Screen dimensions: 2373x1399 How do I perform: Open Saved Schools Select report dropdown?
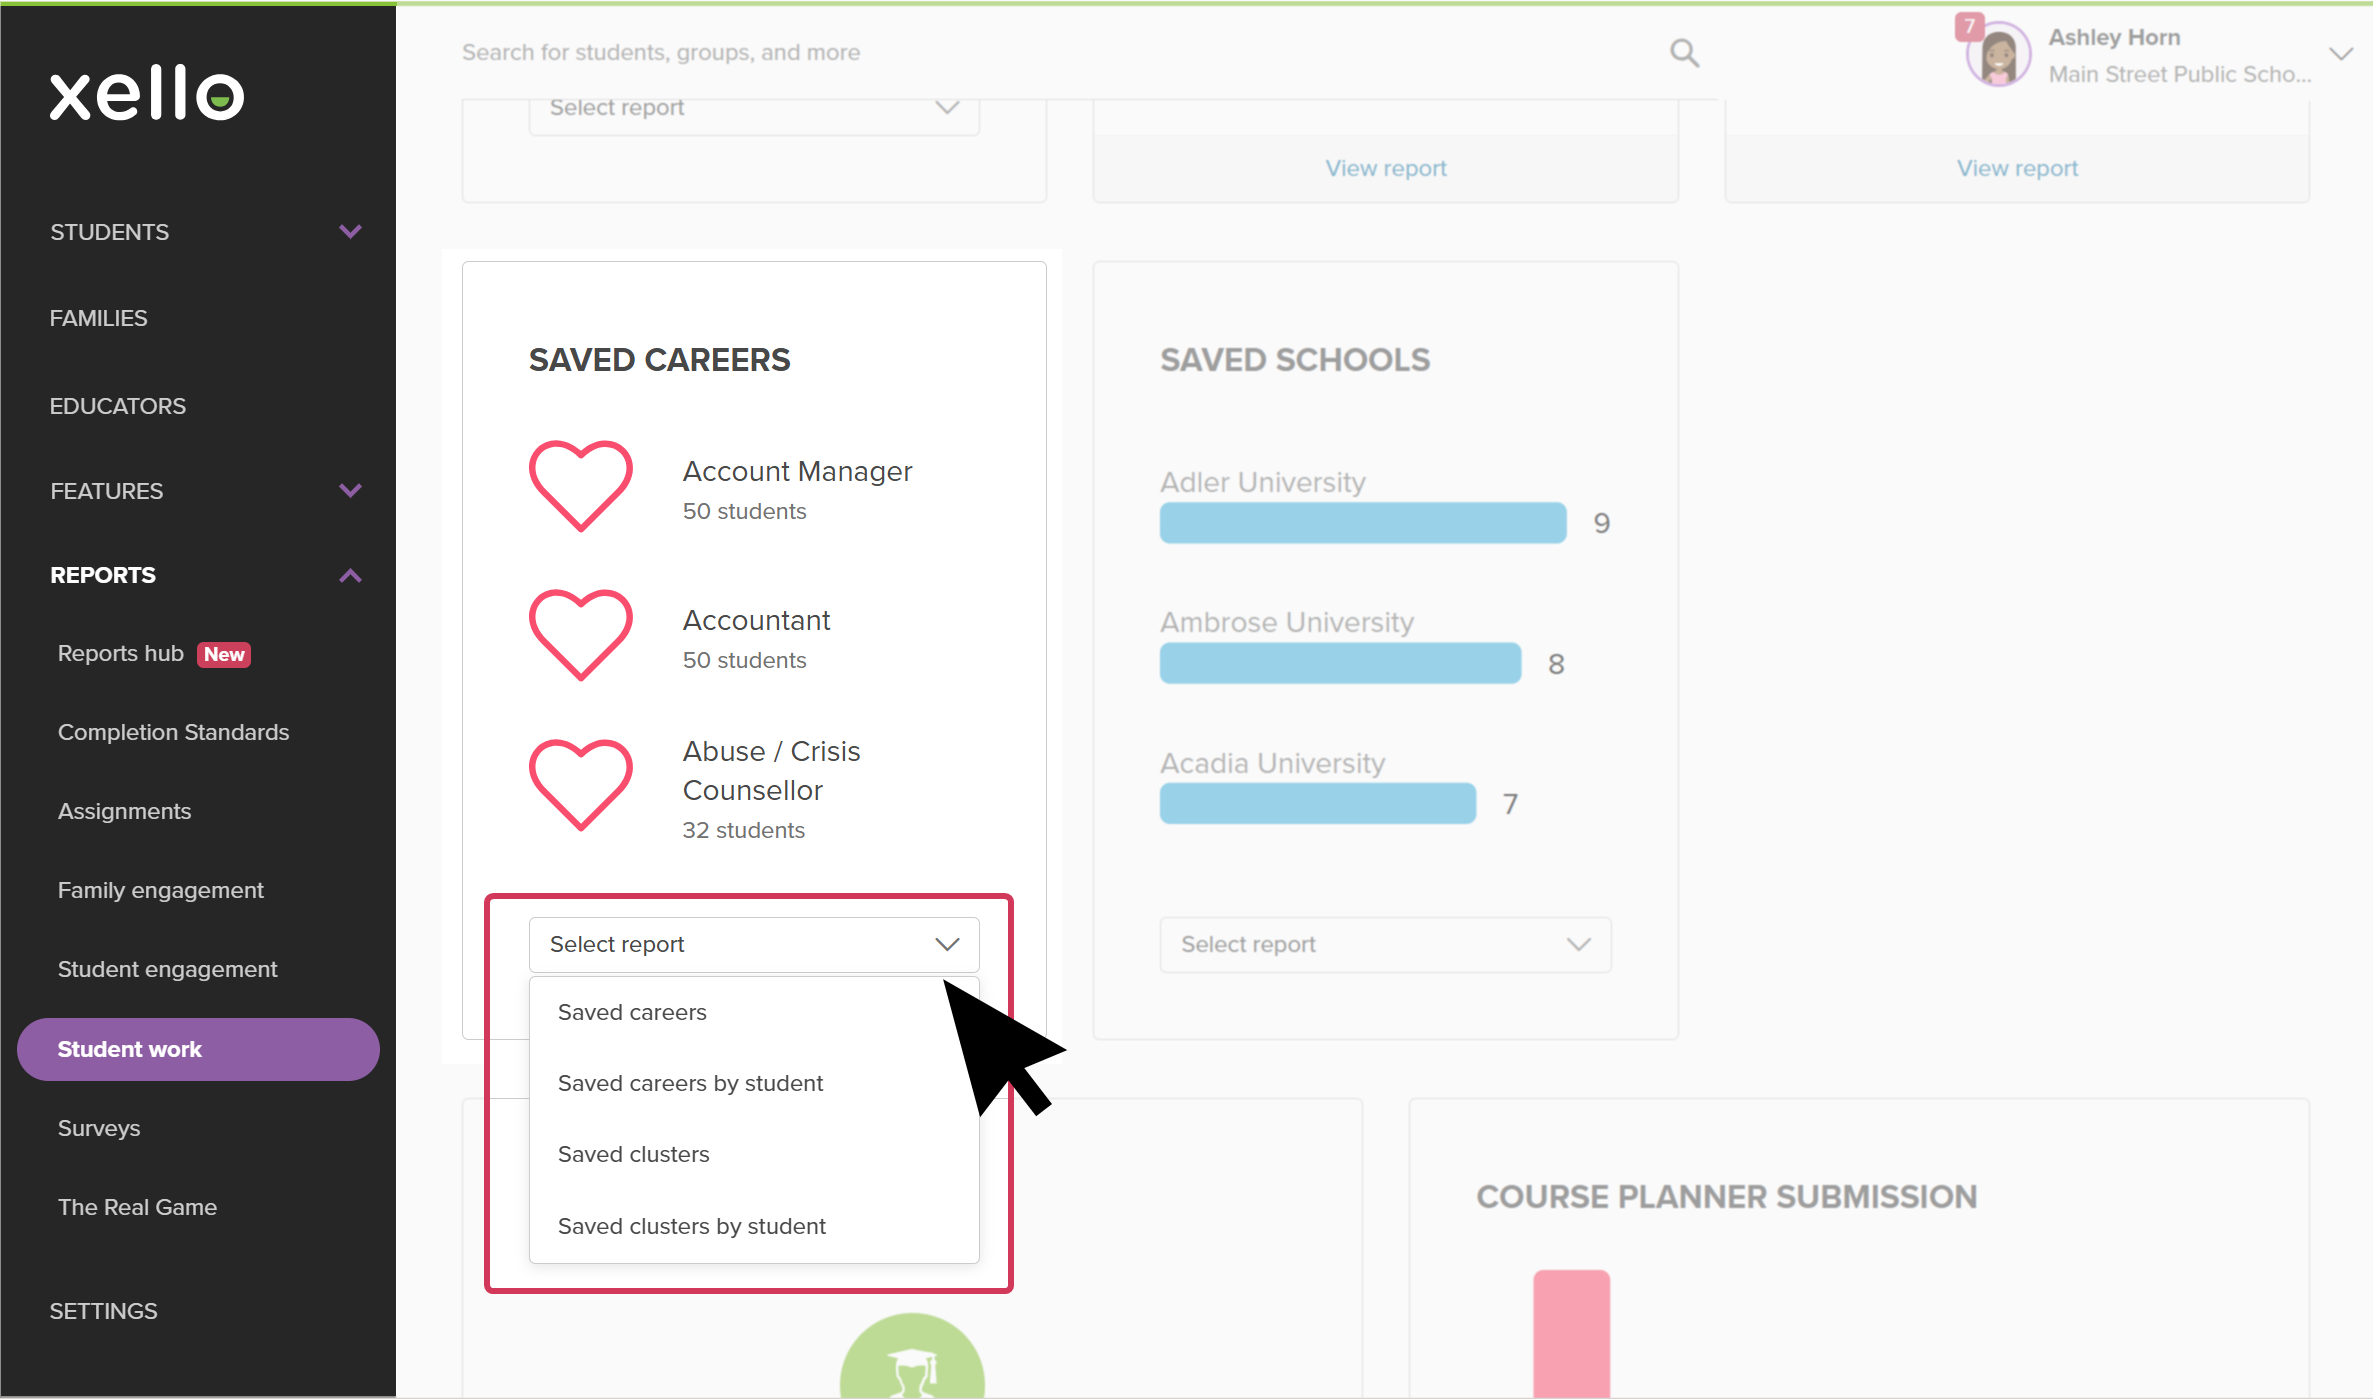coord(1385,945)
